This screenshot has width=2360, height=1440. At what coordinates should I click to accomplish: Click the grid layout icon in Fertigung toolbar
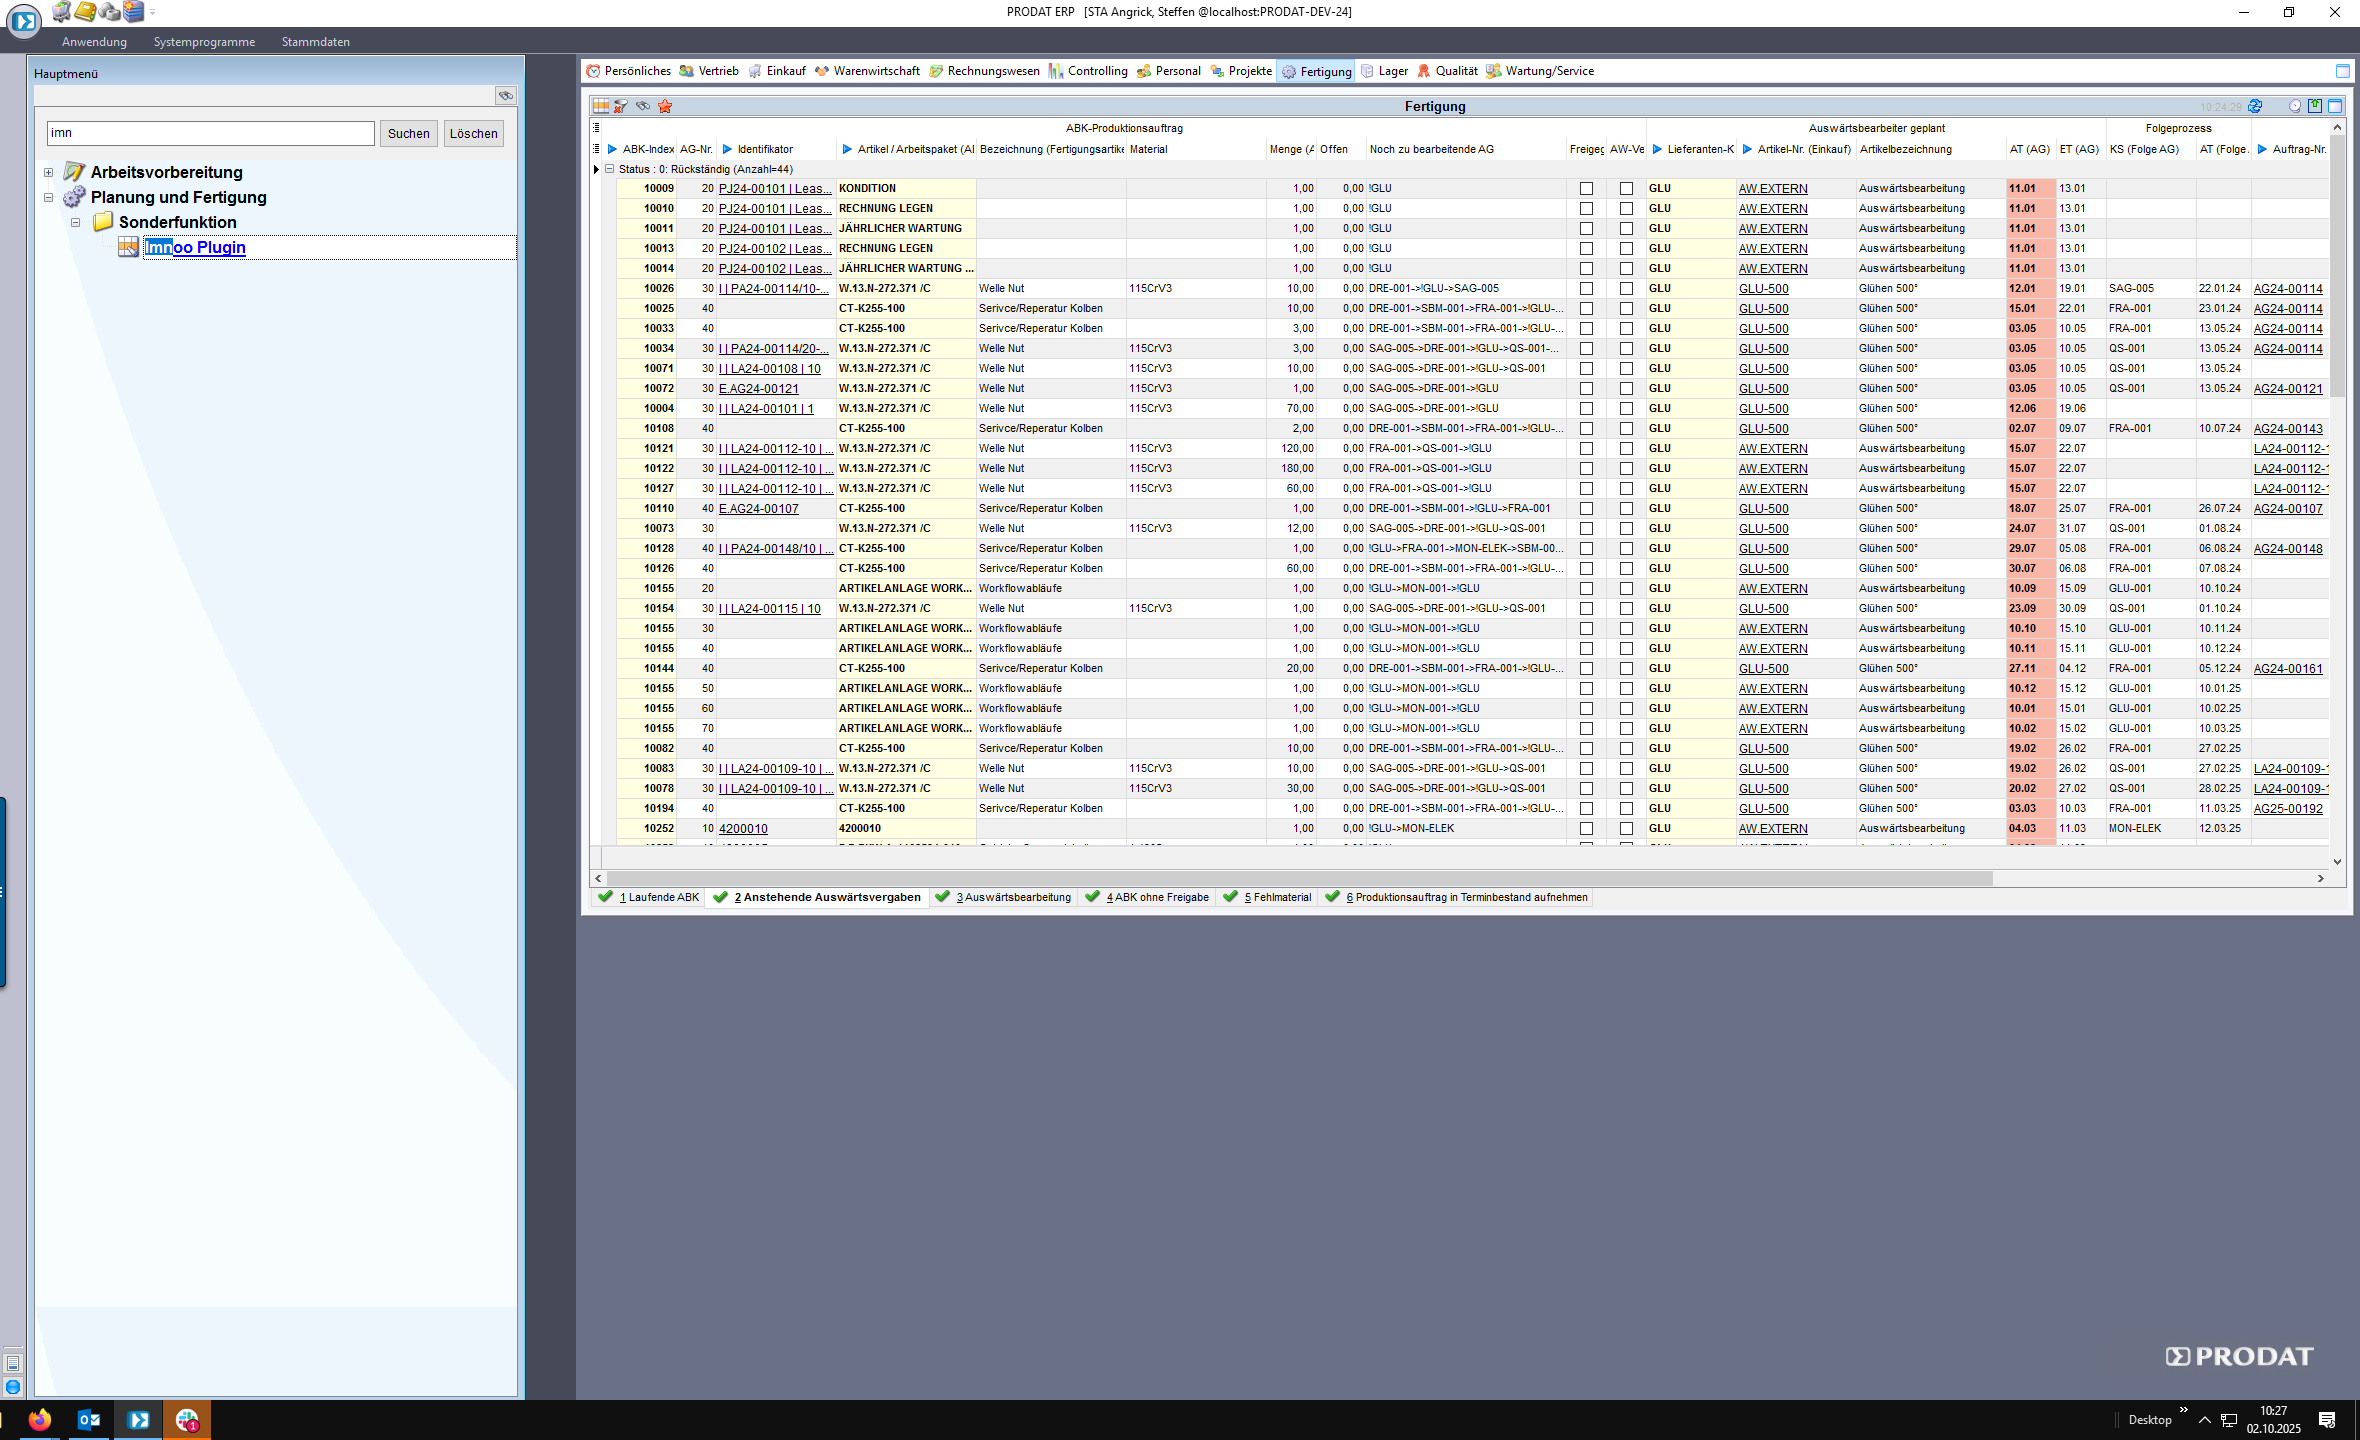pyautogui.click(x=600, y=106)
